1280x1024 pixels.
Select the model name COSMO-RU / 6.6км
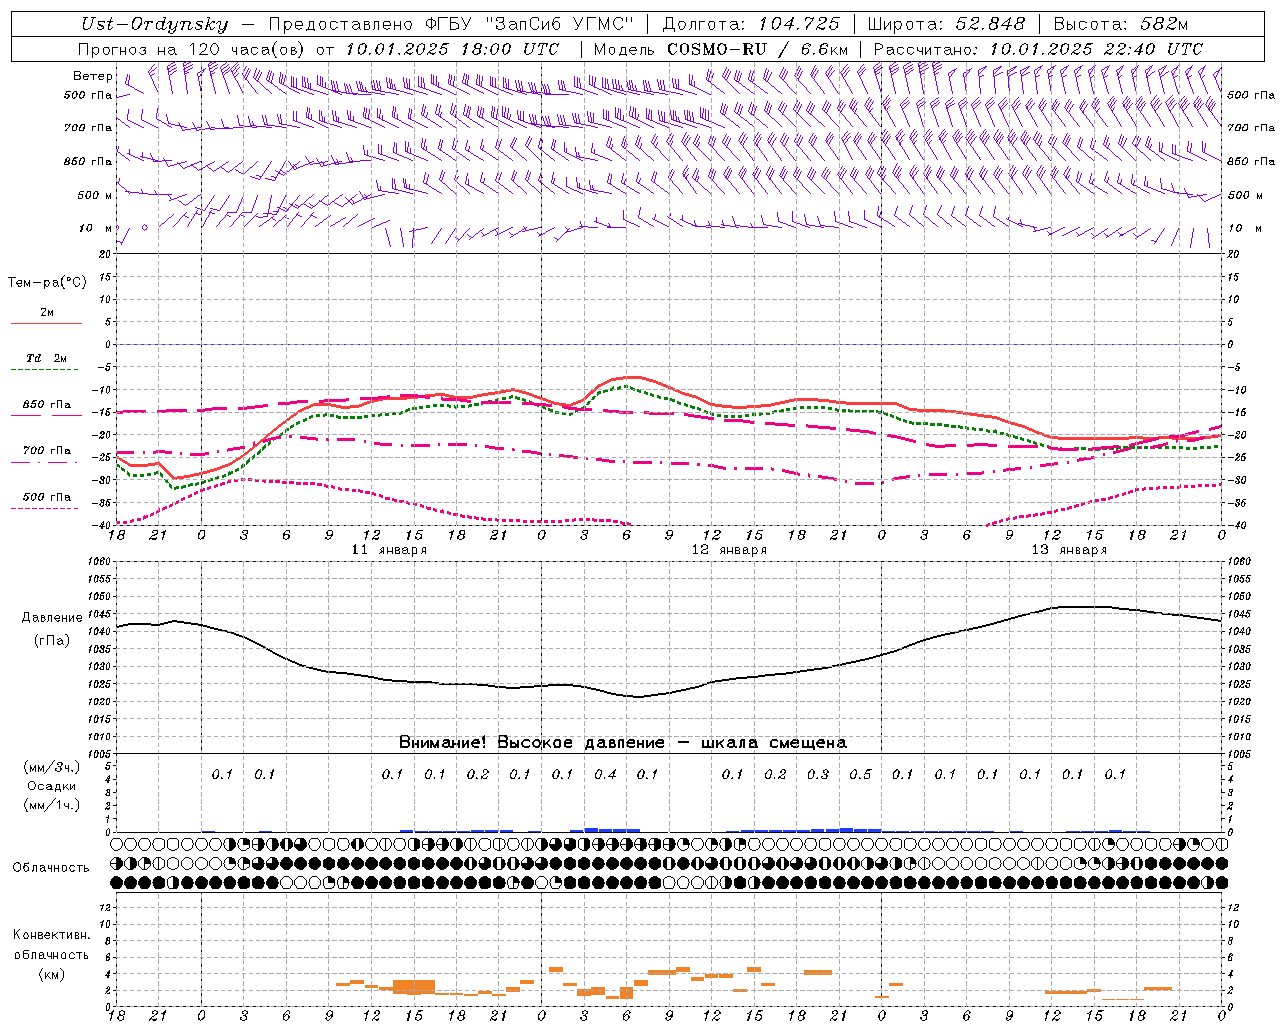click(x=757, y=48)
